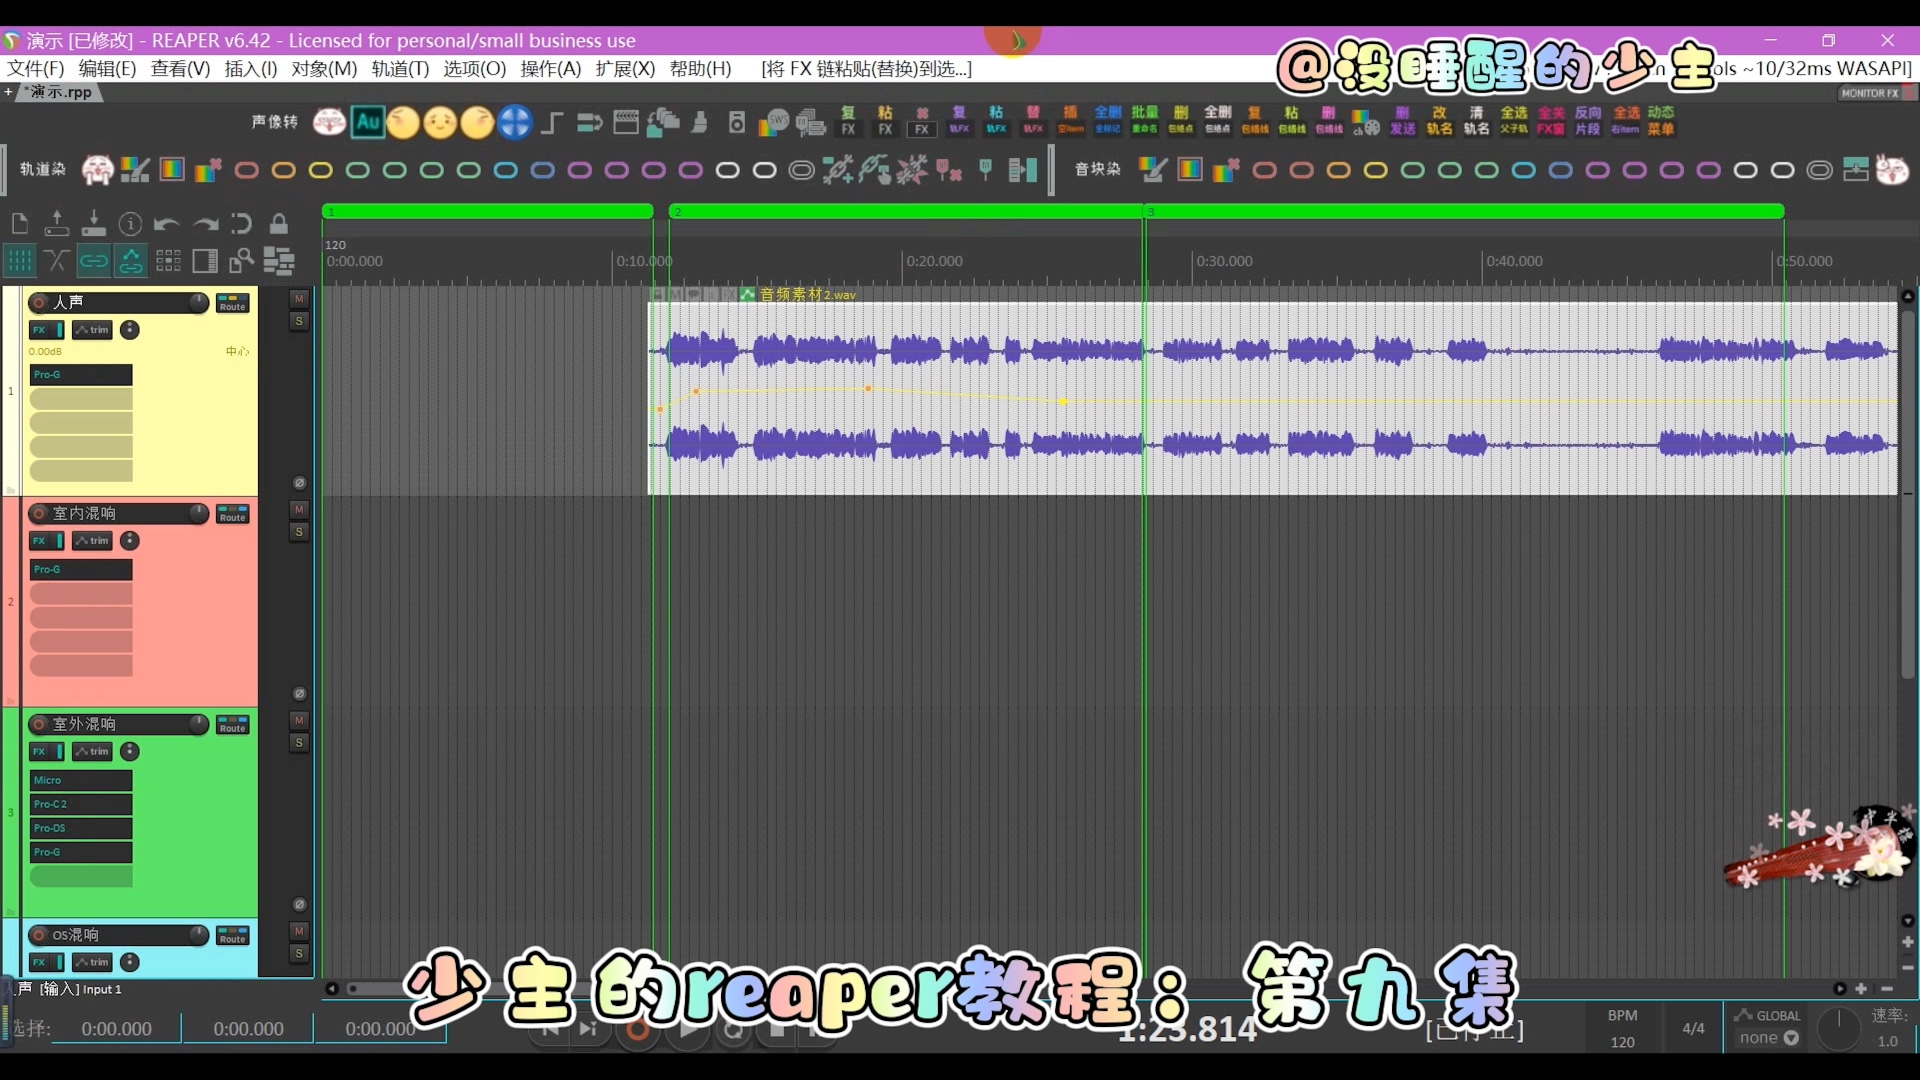Open the 轨道(T) menu
The width and height of the screenshot is (1920, 1080).
[x=400, y=69]
